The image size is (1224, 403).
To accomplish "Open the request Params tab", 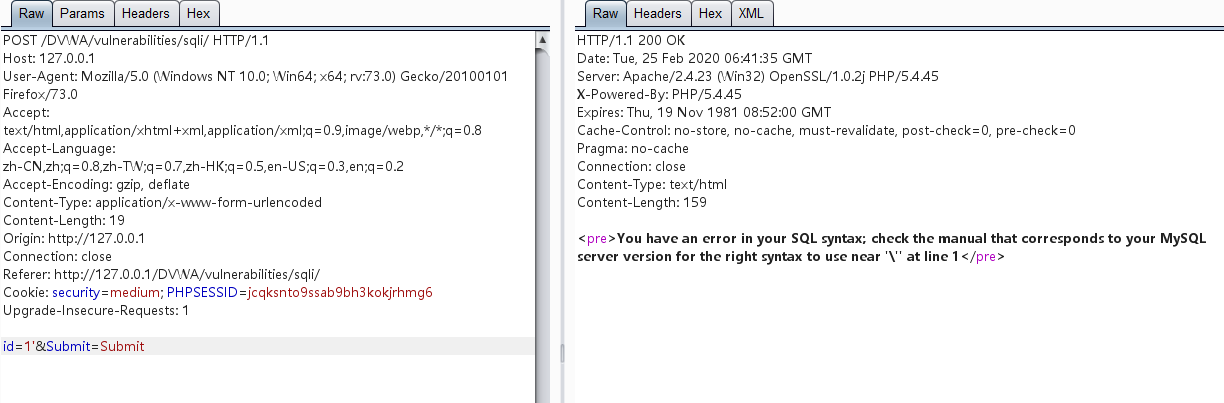I will click(80, 14).
